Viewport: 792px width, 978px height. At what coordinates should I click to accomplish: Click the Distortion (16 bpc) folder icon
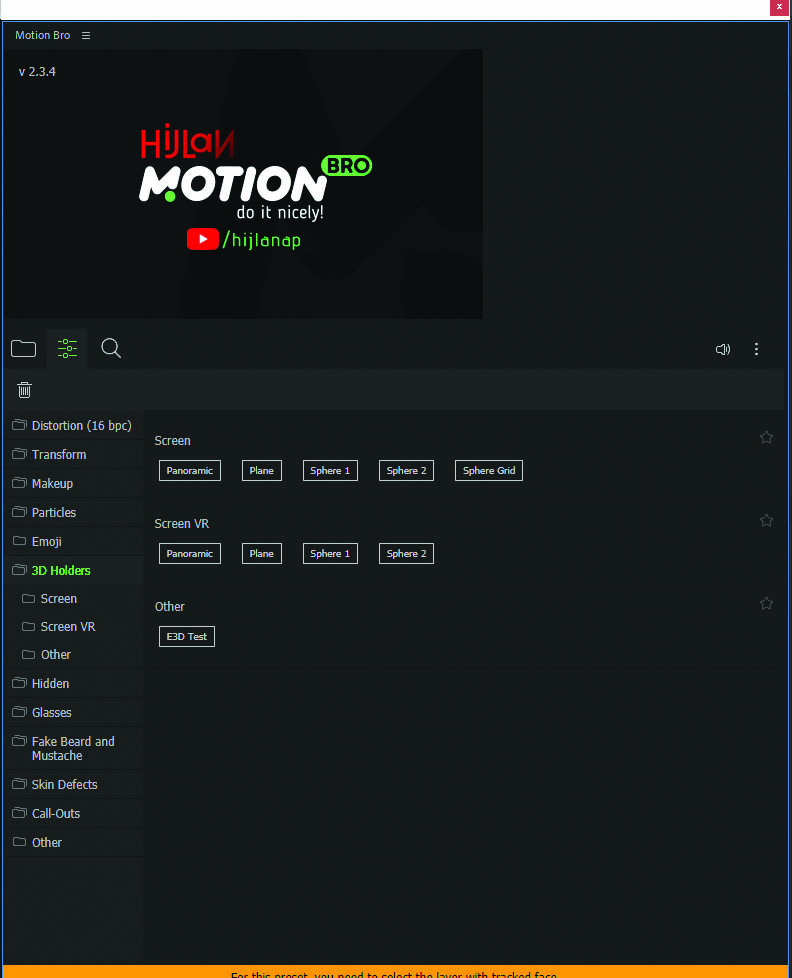point(19,425)
